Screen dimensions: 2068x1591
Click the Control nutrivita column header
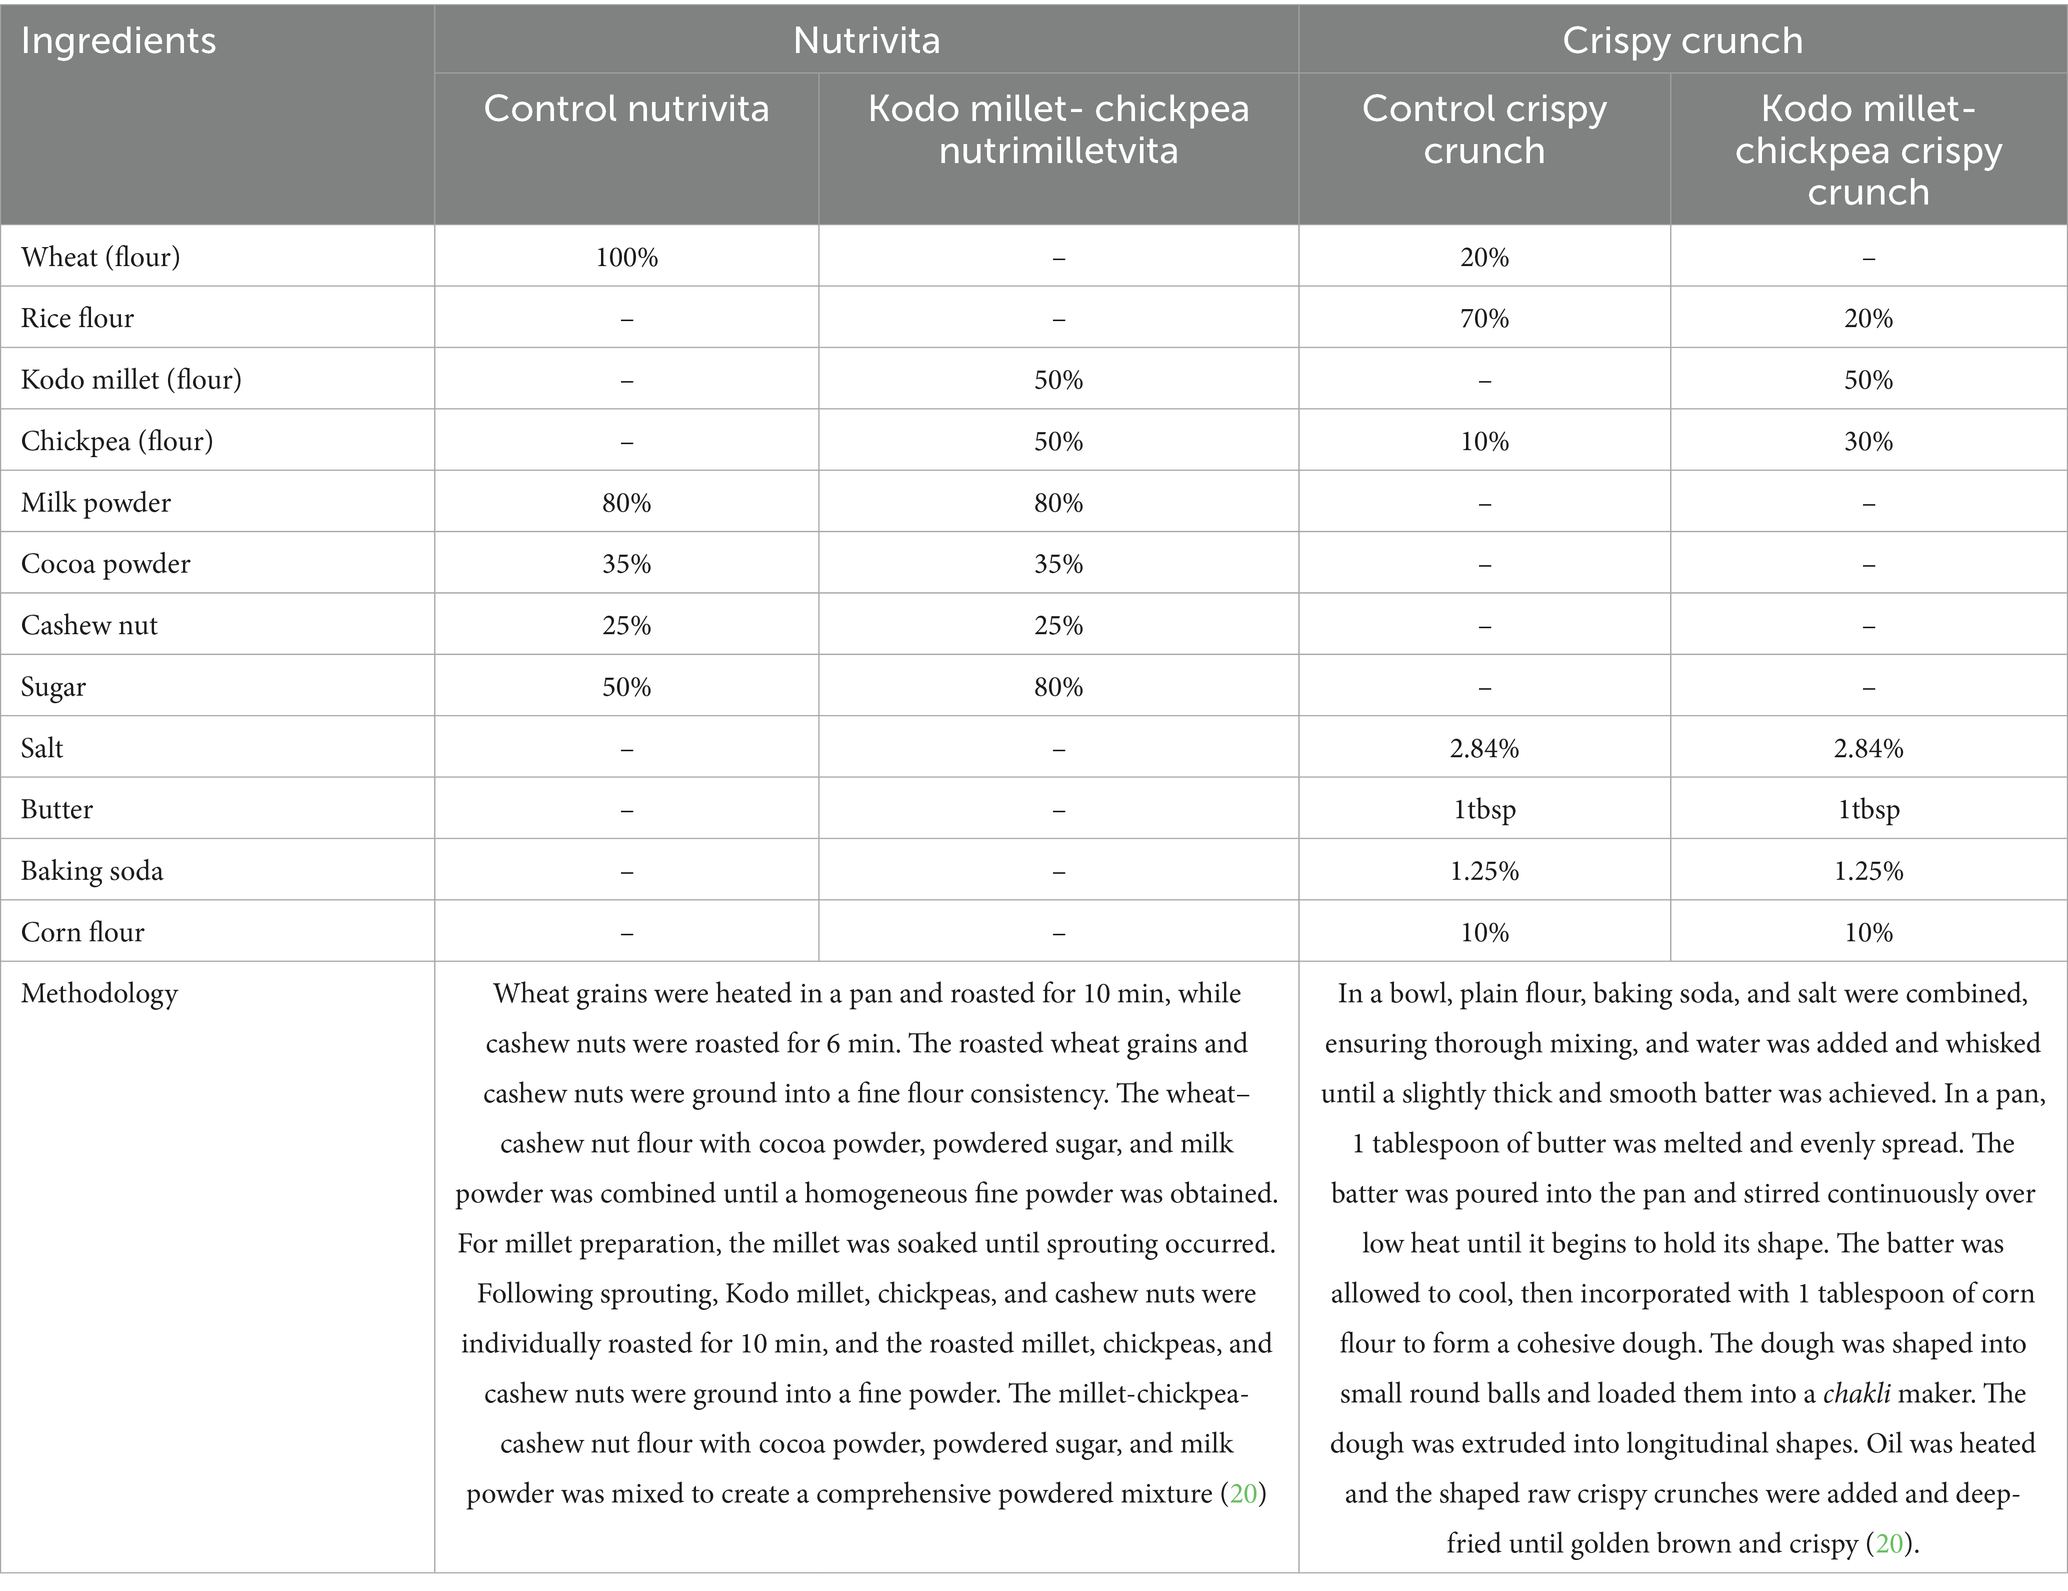(626, 109)
